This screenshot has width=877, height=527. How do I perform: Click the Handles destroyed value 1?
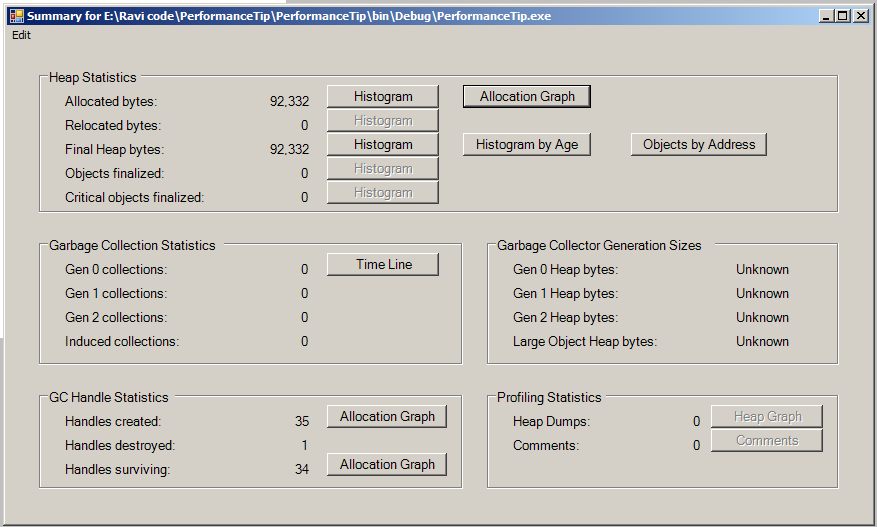pyautogui.click(x=305, y=445)
